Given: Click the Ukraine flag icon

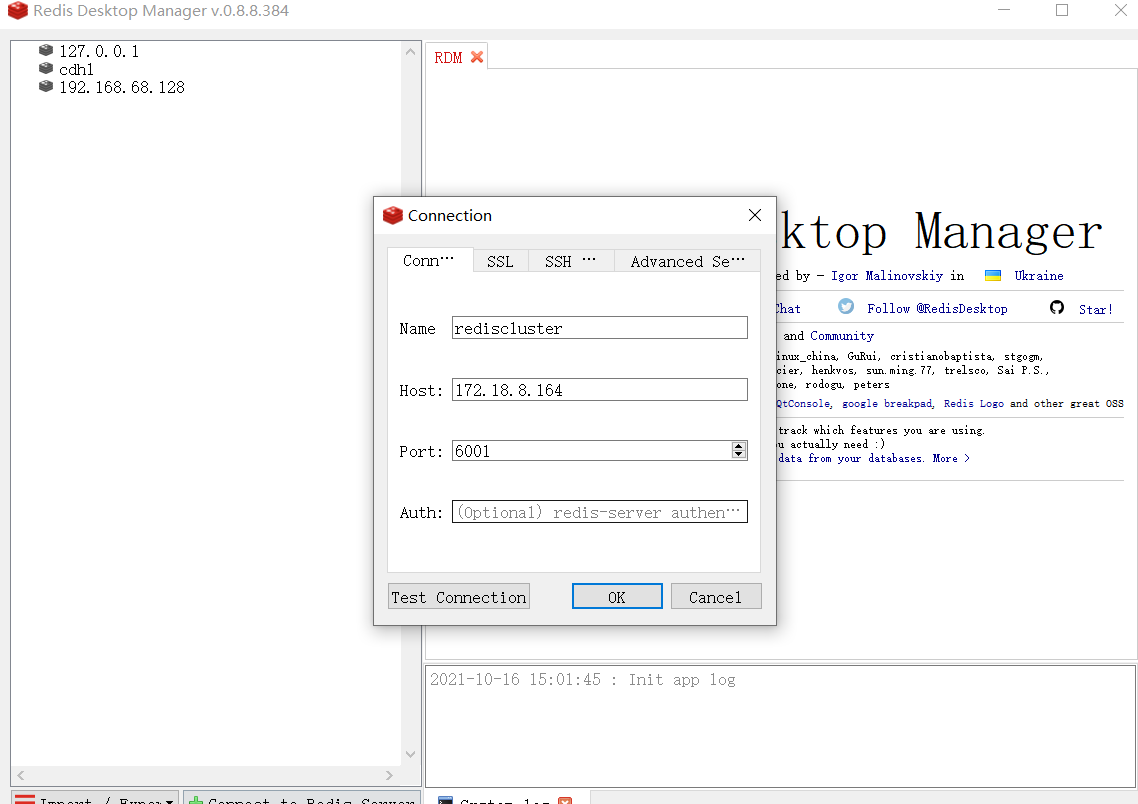Looking at the screenshot, I should (x=993, y=276).
